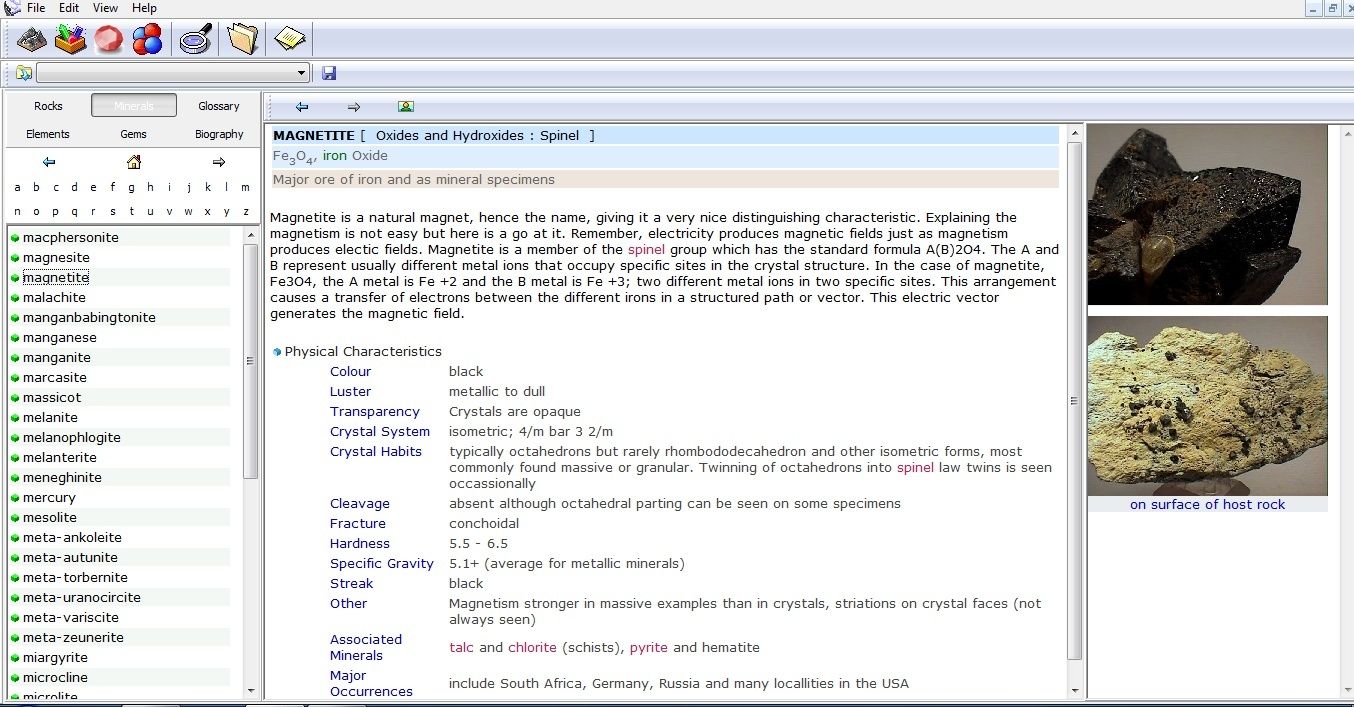Select the Minerals tab button
Viewport: 1354px width, 707px height.
tap(134, 106)
